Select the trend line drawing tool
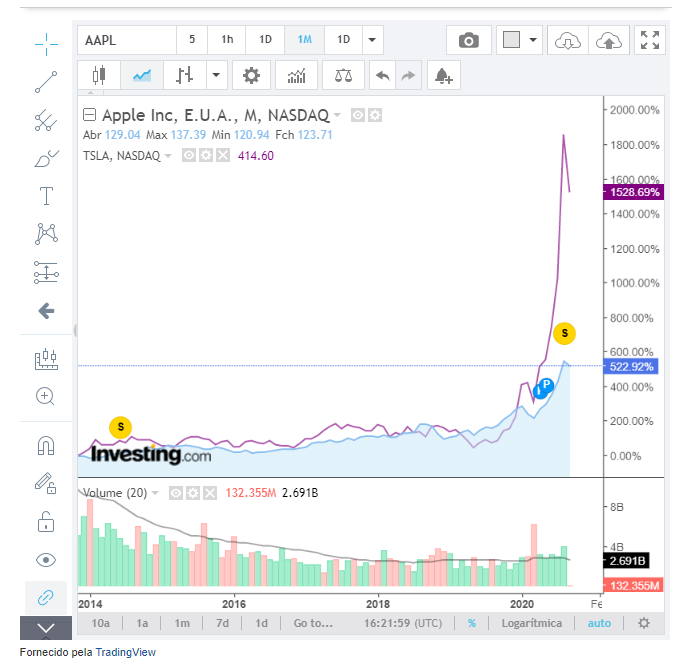Image resolution: width=678 pixels, height=666 pixels. [x=45, y=82]
